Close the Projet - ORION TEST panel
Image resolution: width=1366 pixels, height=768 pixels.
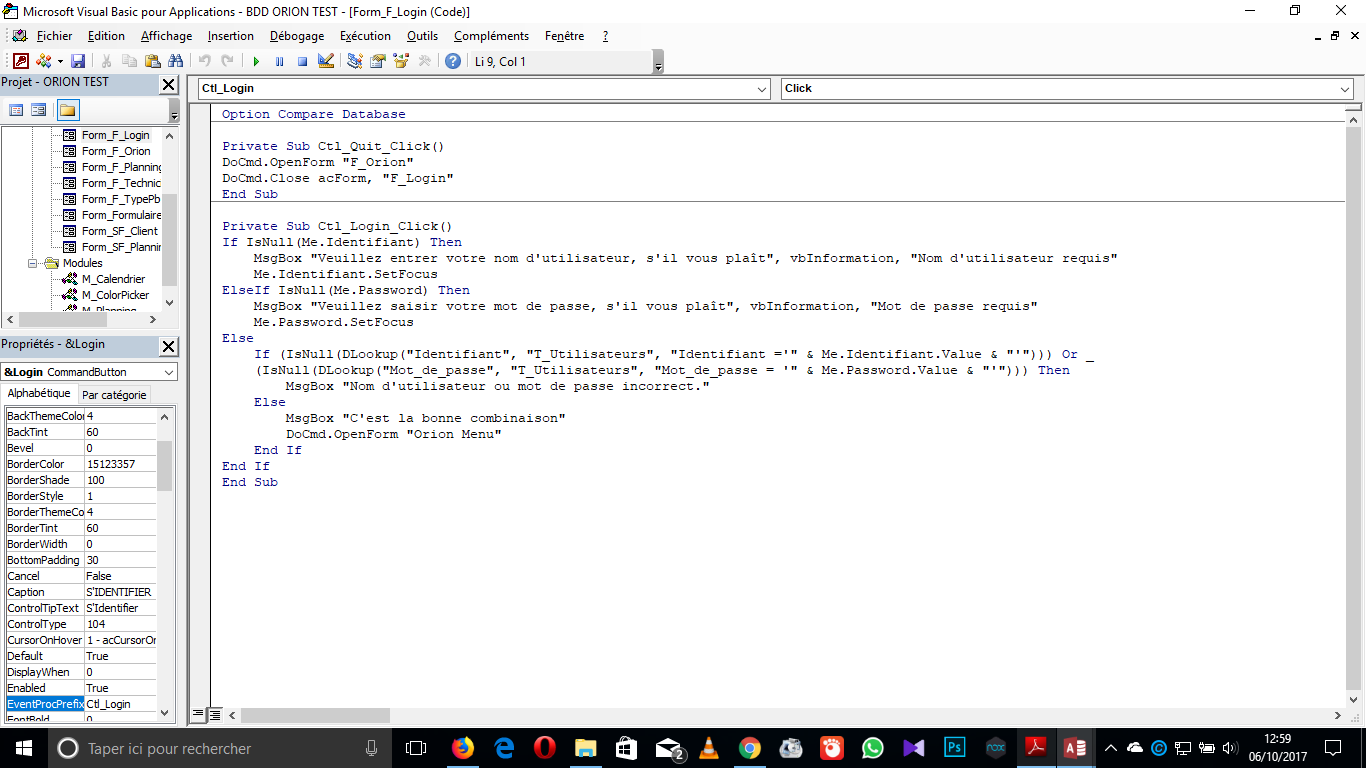point(168,85)
